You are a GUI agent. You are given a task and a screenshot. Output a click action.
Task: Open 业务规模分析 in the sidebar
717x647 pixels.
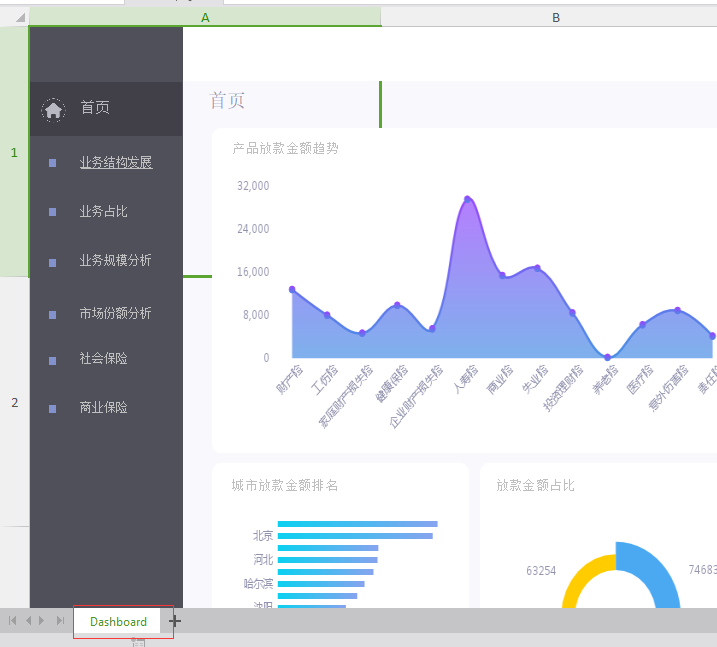(116, 261)
